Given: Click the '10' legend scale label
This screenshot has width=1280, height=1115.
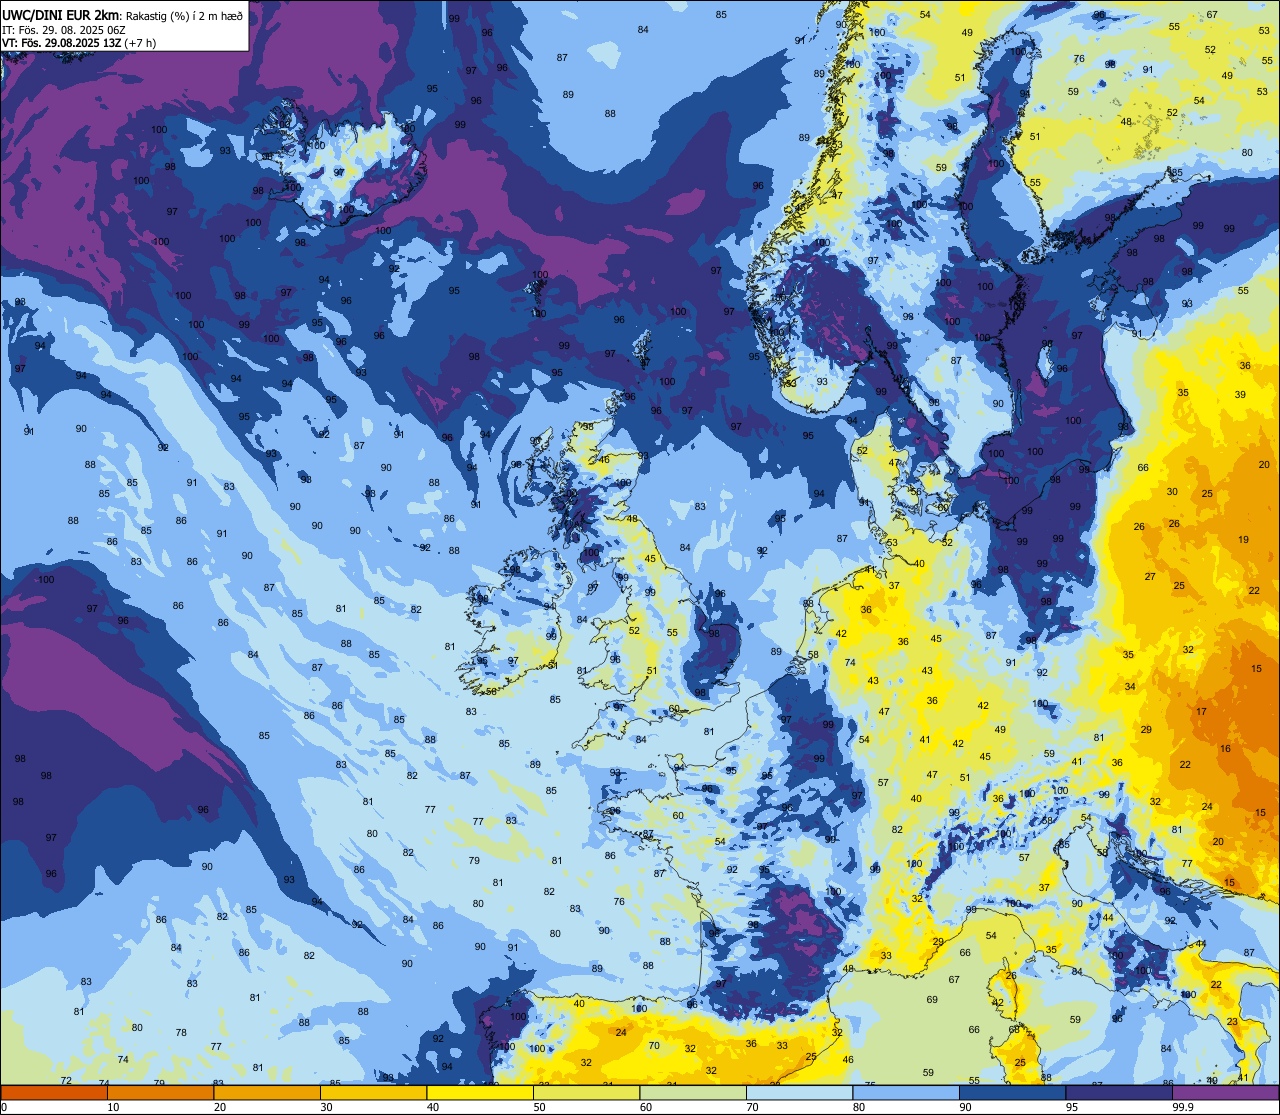Looking at the screenshot, I should tap(113, 1107).
